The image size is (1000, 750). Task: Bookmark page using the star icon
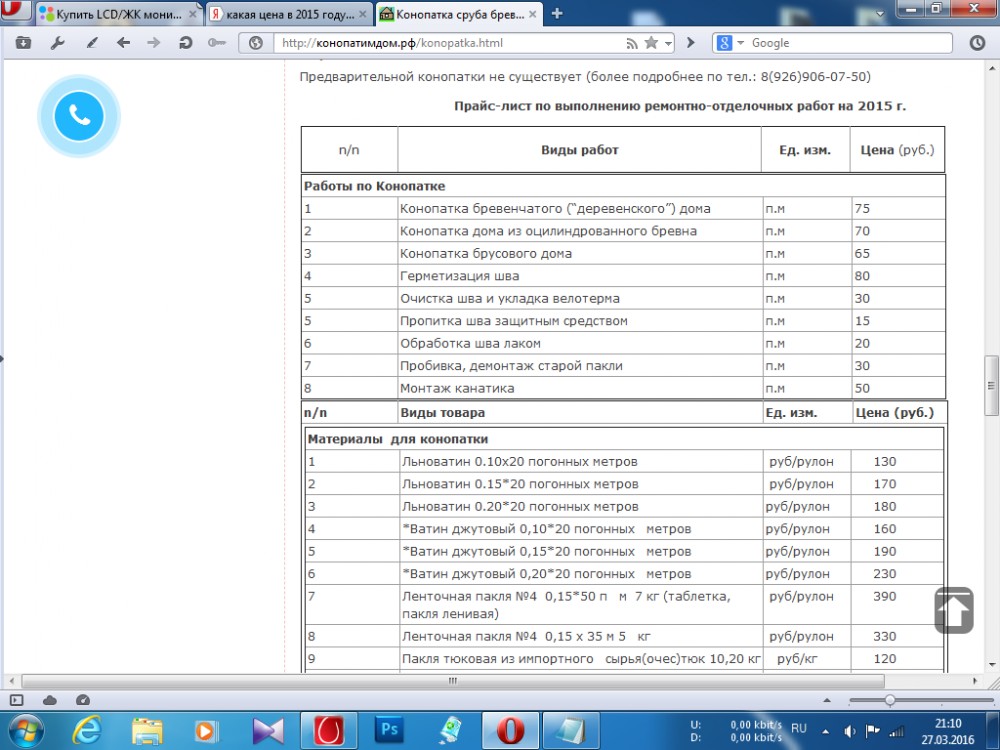(651, 43)
